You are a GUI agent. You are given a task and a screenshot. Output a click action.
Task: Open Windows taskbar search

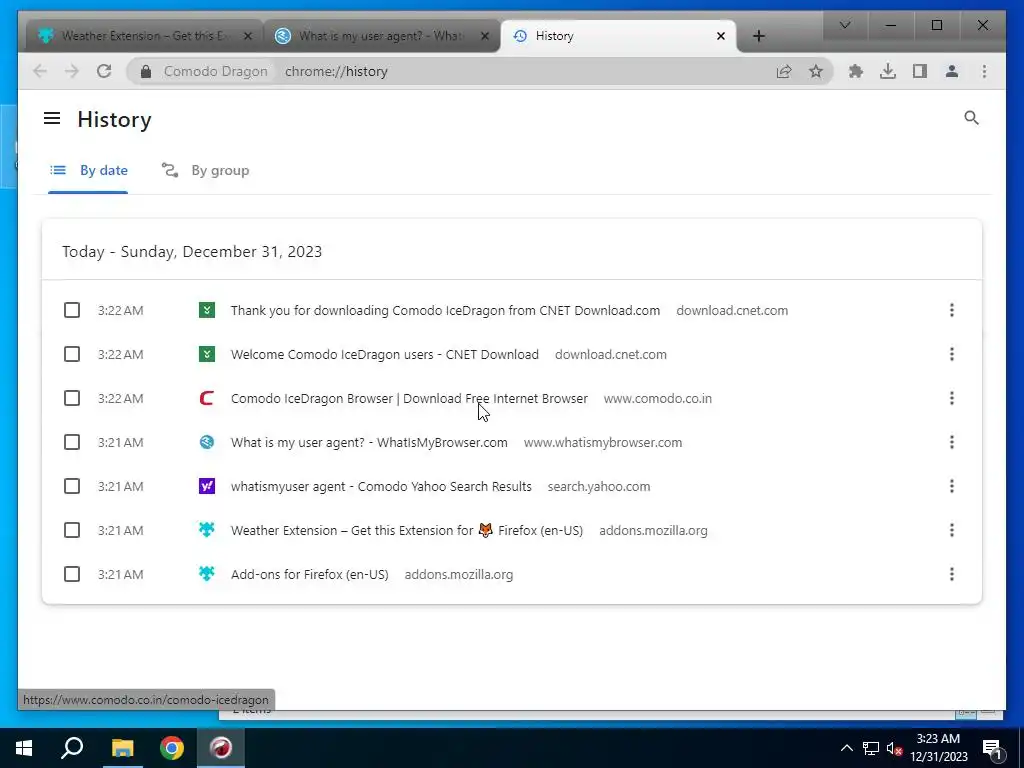point(72,748)
